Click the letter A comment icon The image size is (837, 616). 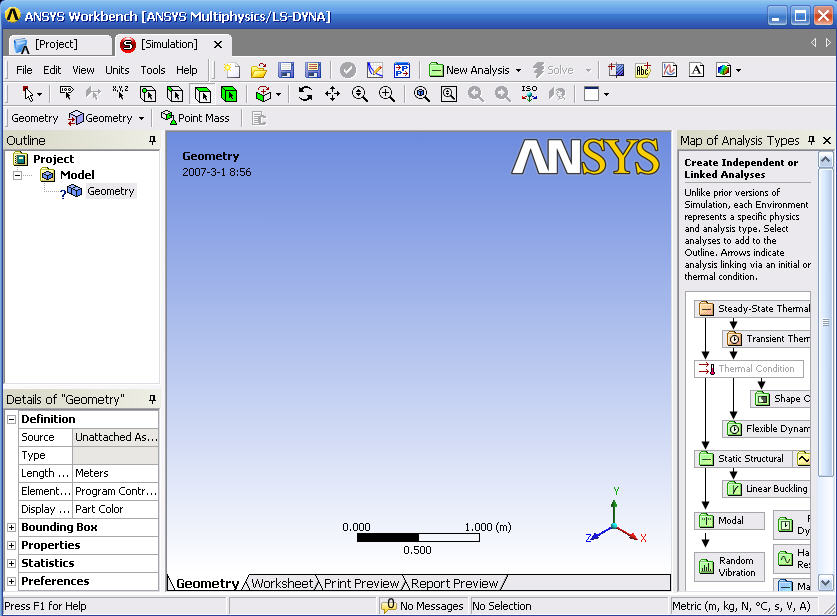coord(696,70)
